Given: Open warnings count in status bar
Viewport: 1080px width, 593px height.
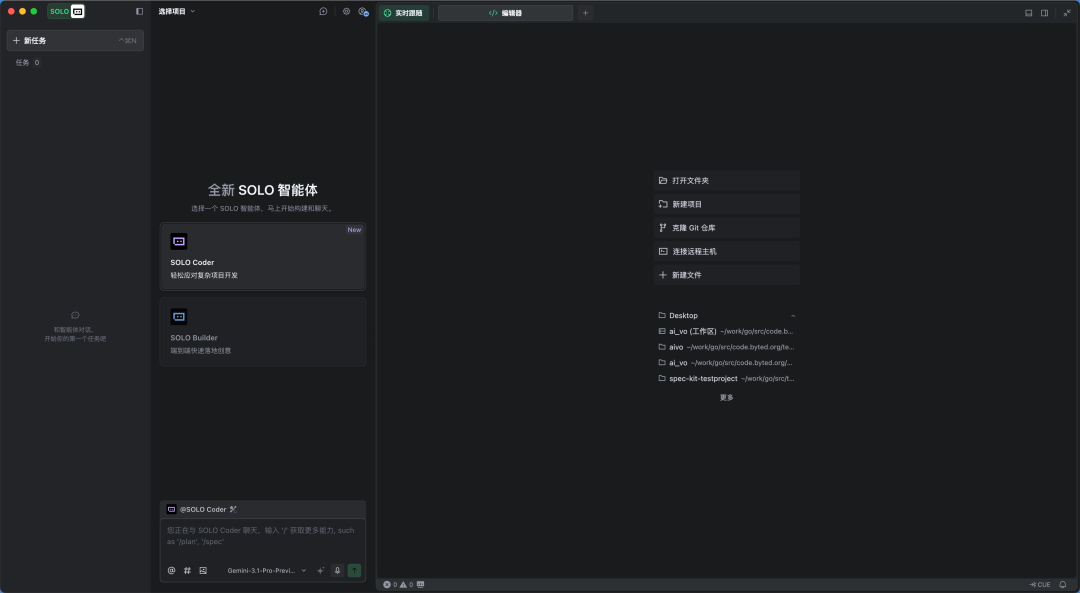Looking at the screenshot, I should coord(406,585).
